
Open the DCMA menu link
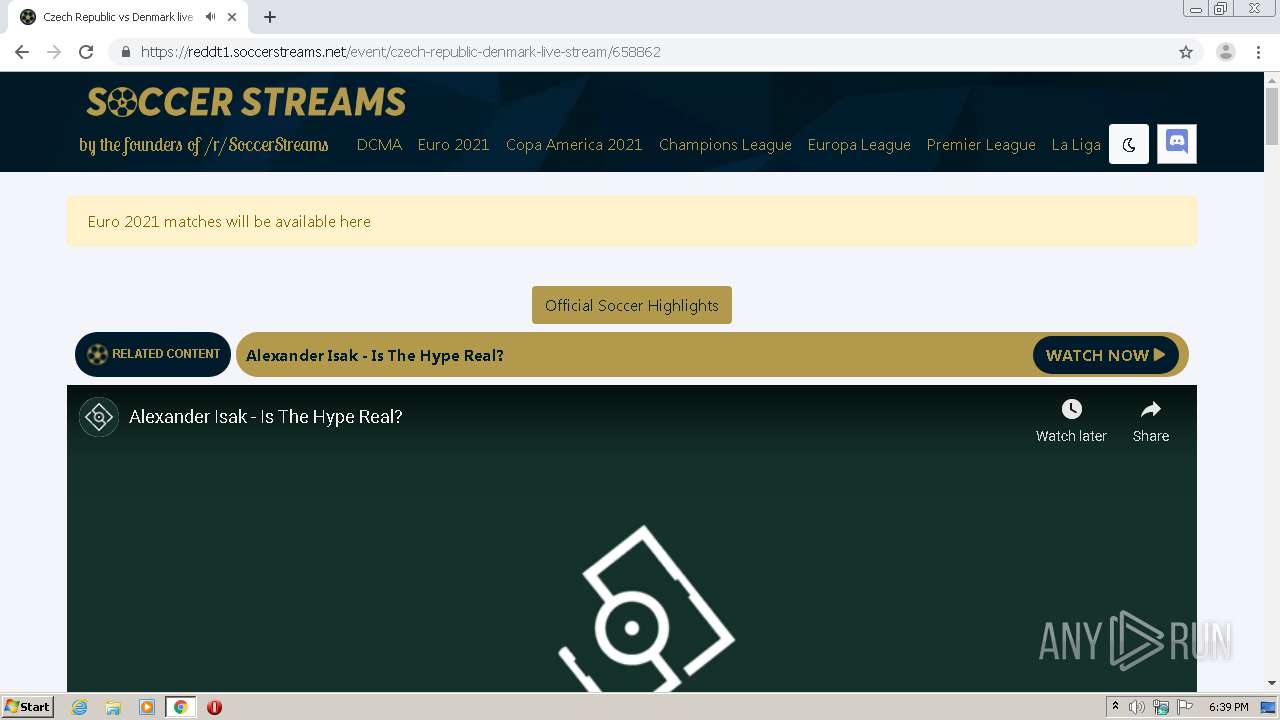[379, 145]
